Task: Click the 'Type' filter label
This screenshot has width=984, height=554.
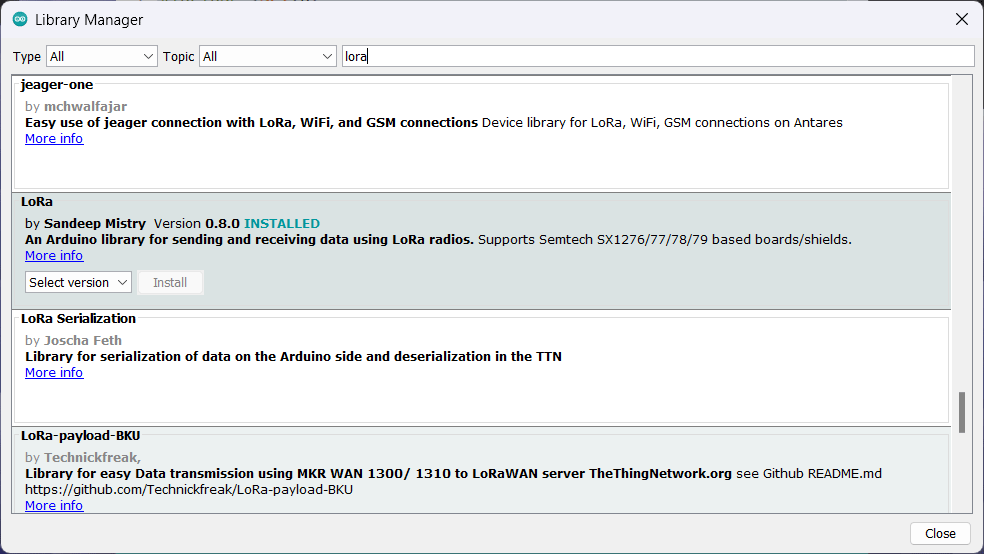Action: coord(27,56)
